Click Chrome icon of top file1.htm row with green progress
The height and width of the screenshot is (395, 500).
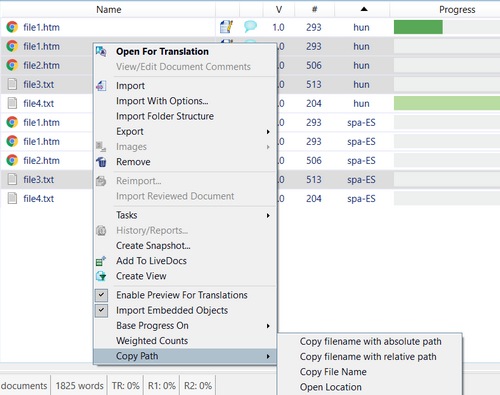(12, 27)
